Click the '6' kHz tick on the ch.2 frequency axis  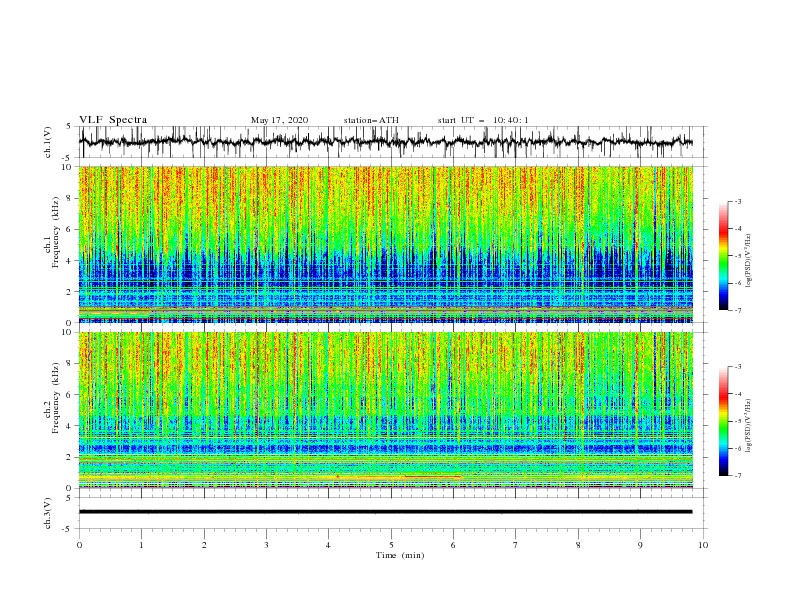pyautogui.click(x=70, y=395)
